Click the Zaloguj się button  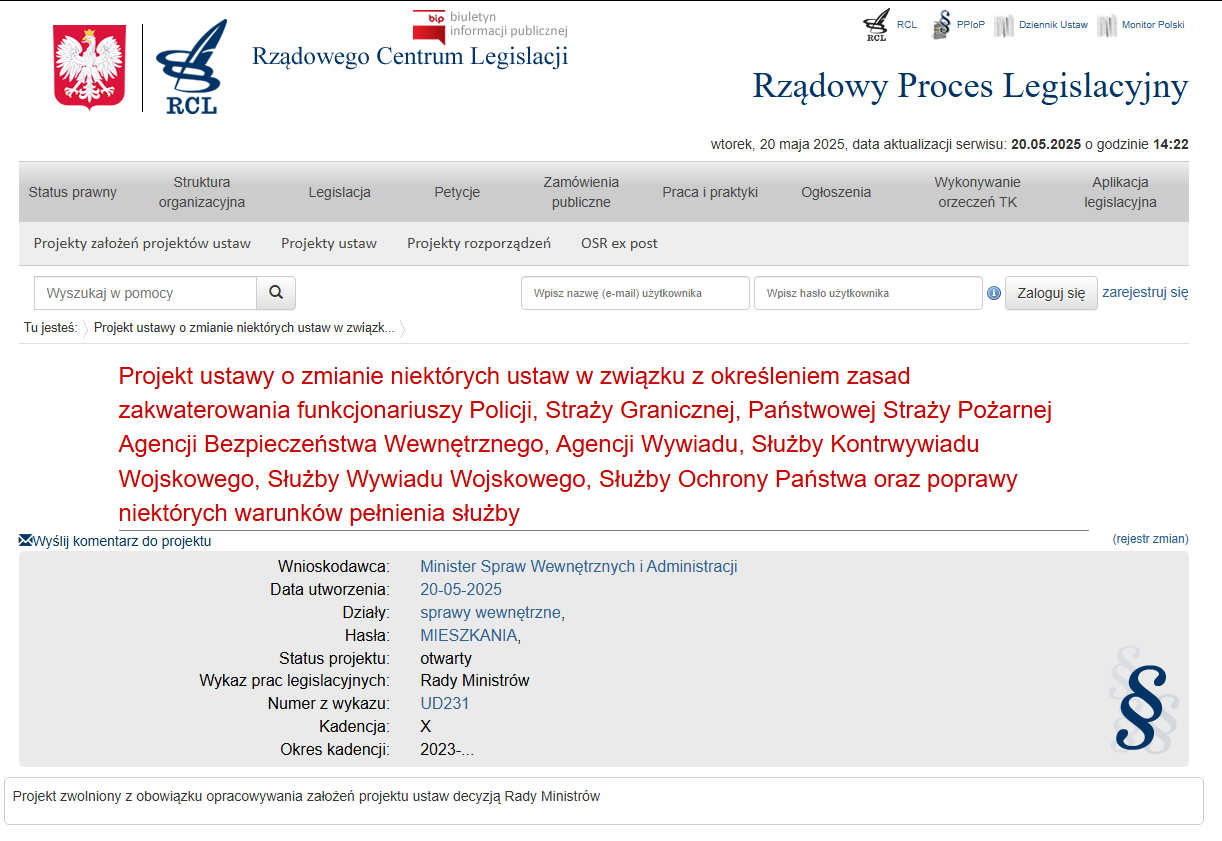[1051, 293]
